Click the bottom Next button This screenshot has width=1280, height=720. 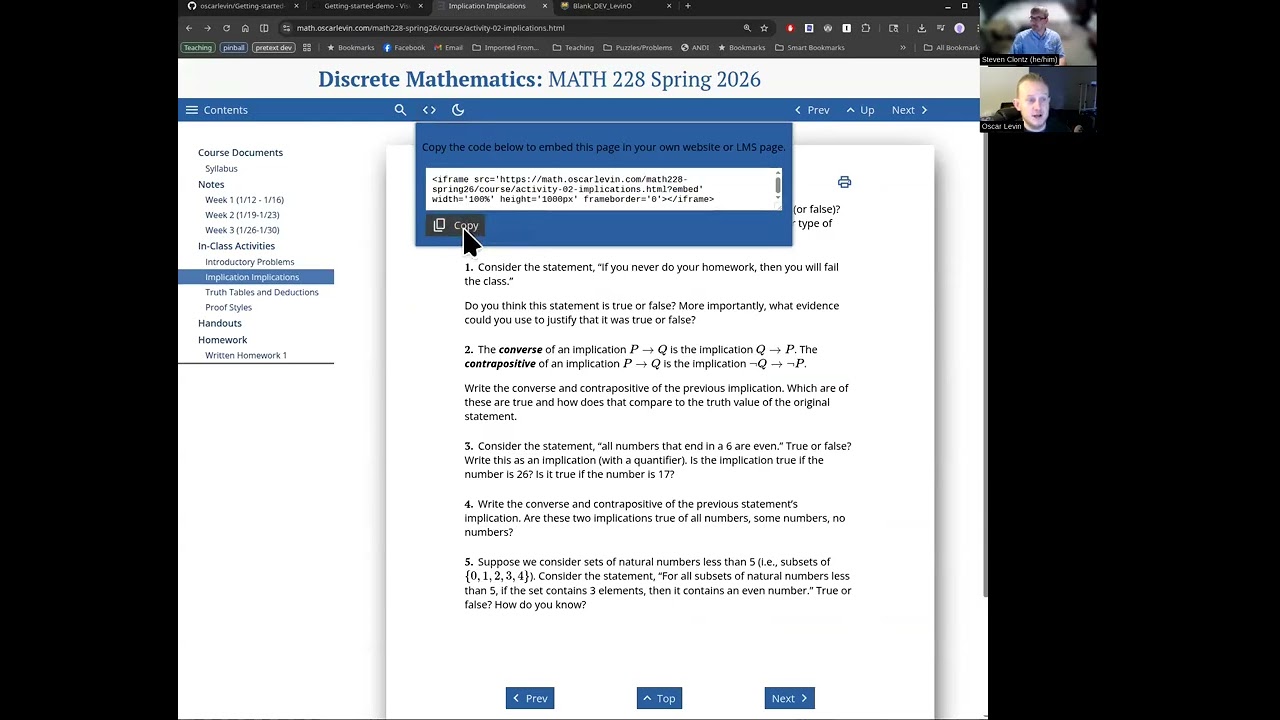[790, 698]
